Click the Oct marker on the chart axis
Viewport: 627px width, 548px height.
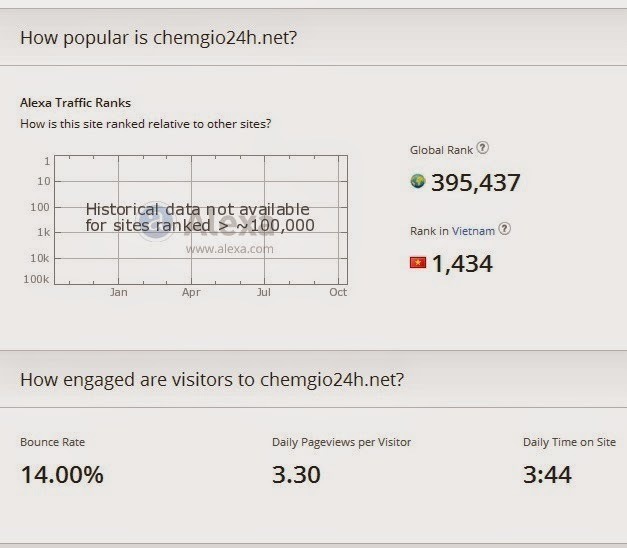click(x=338, y=292)
